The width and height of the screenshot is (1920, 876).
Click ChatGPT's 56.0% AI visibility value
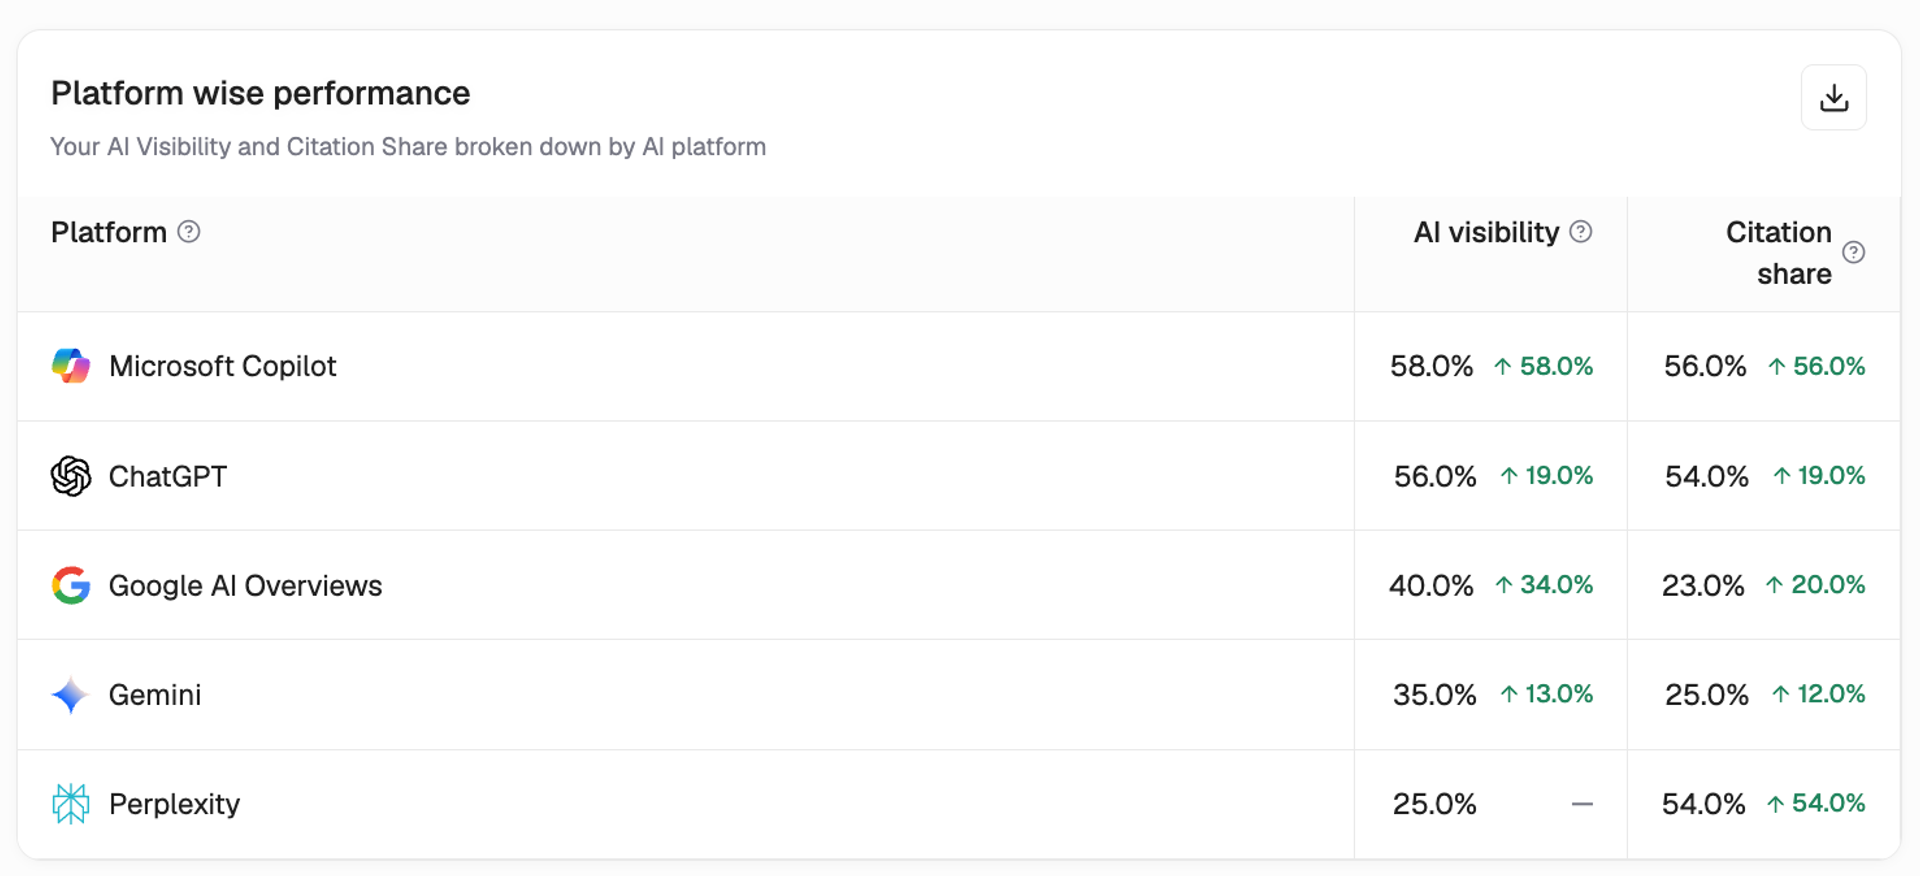pyautogui.click(x=1435, y=476)
